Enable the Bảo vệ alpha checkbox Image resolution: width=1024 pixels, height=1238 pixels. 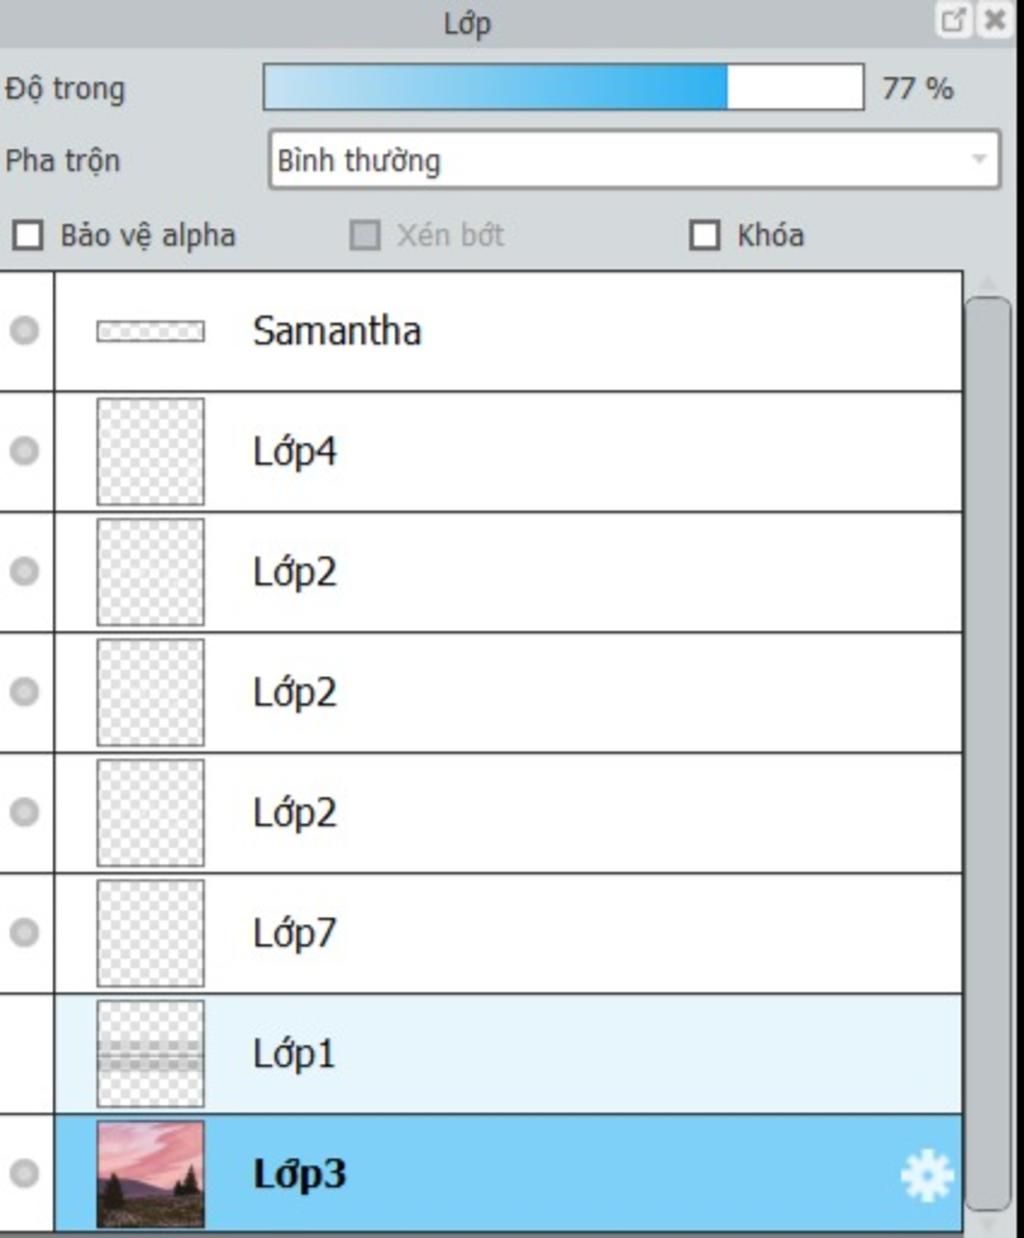(27, 235)
